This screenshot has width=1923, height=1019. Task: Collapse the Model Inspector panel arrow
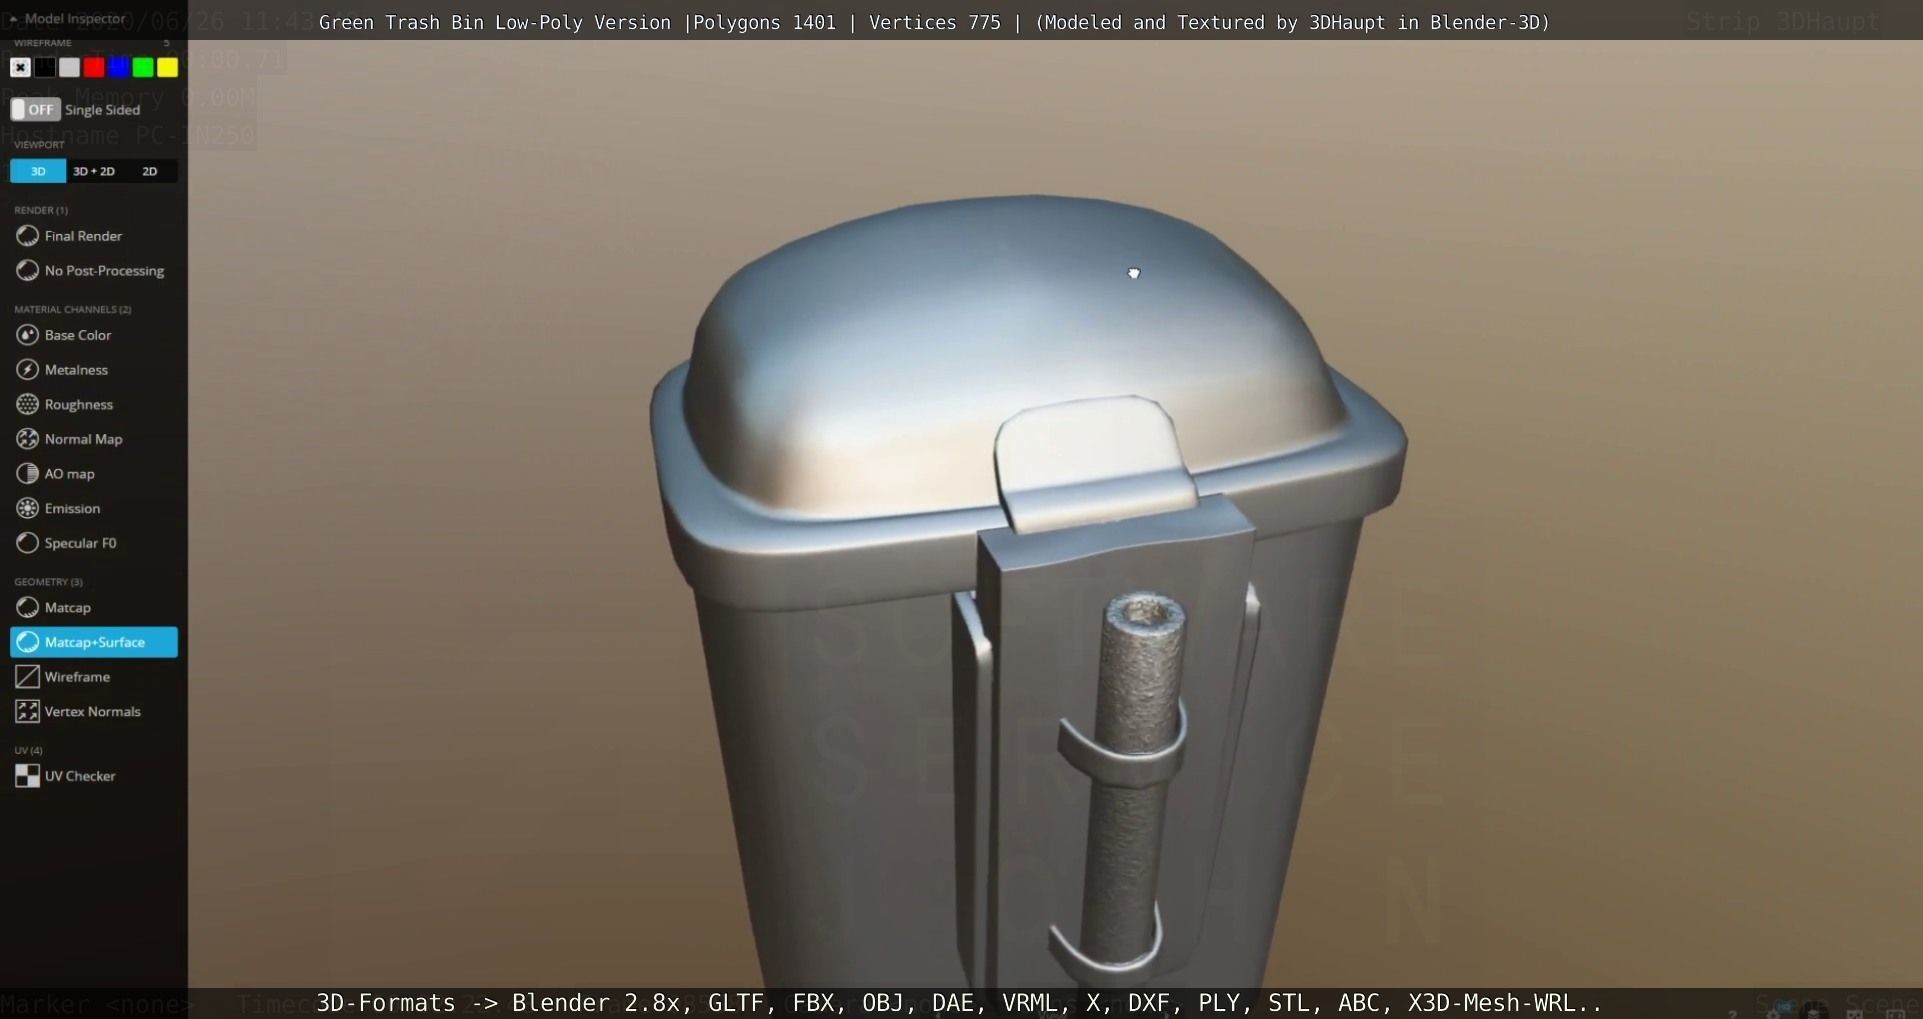pyautogui.click(x=14, y=19)
